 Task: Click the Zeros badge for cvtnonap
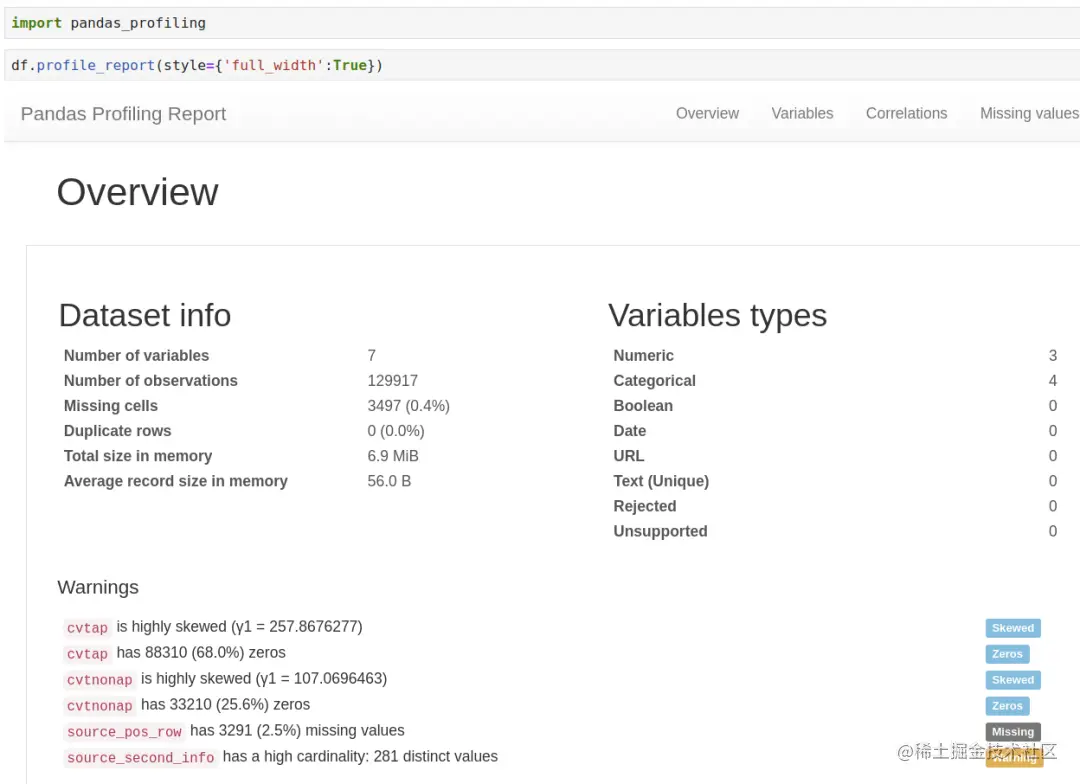pyautogui.click(x=1007, y=706)
